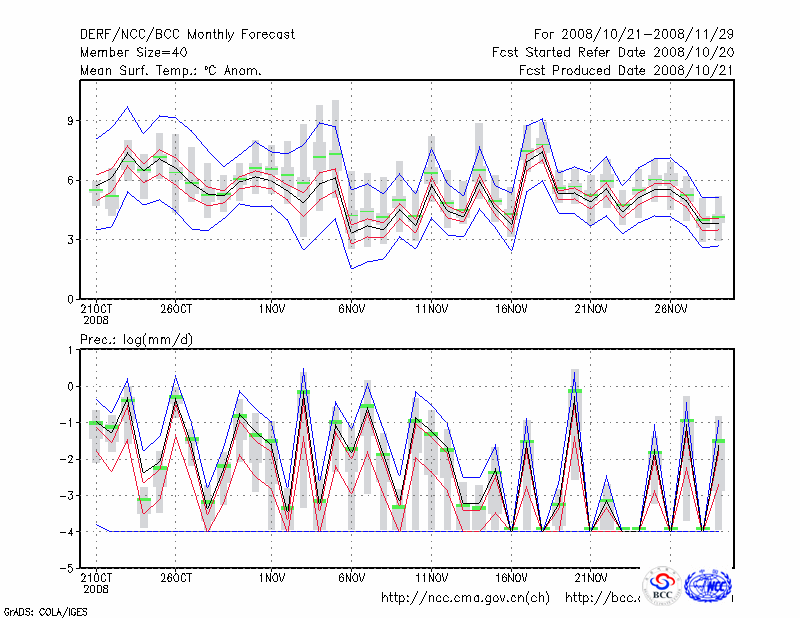
Task: Select 21OCT 2008 on the precipitation axis
Action: [96, 583]
